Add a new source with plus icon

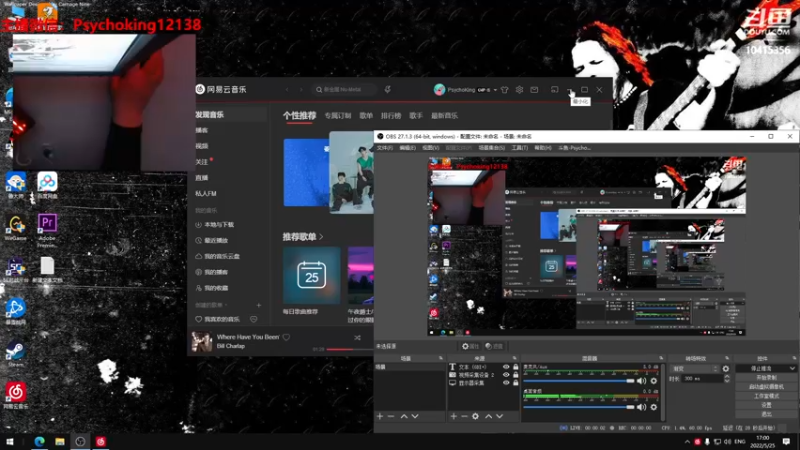(454, 416)
